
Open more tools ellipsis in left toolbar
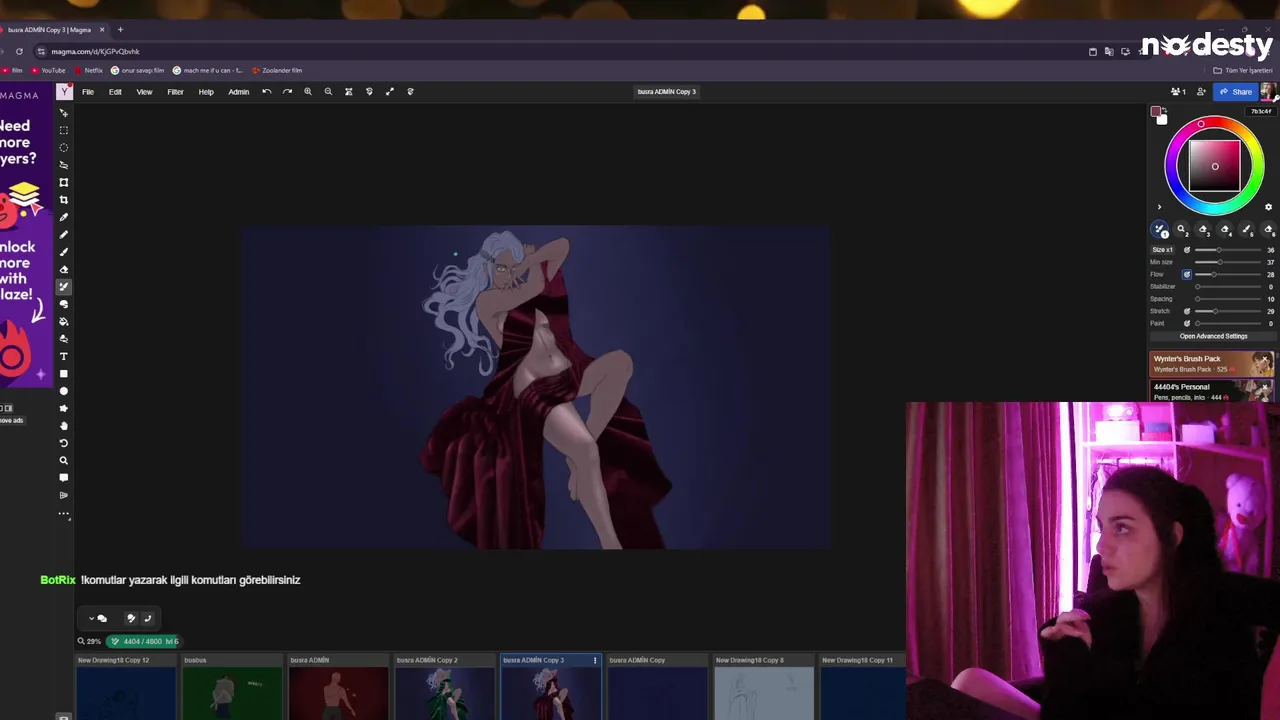pos(64,514)
